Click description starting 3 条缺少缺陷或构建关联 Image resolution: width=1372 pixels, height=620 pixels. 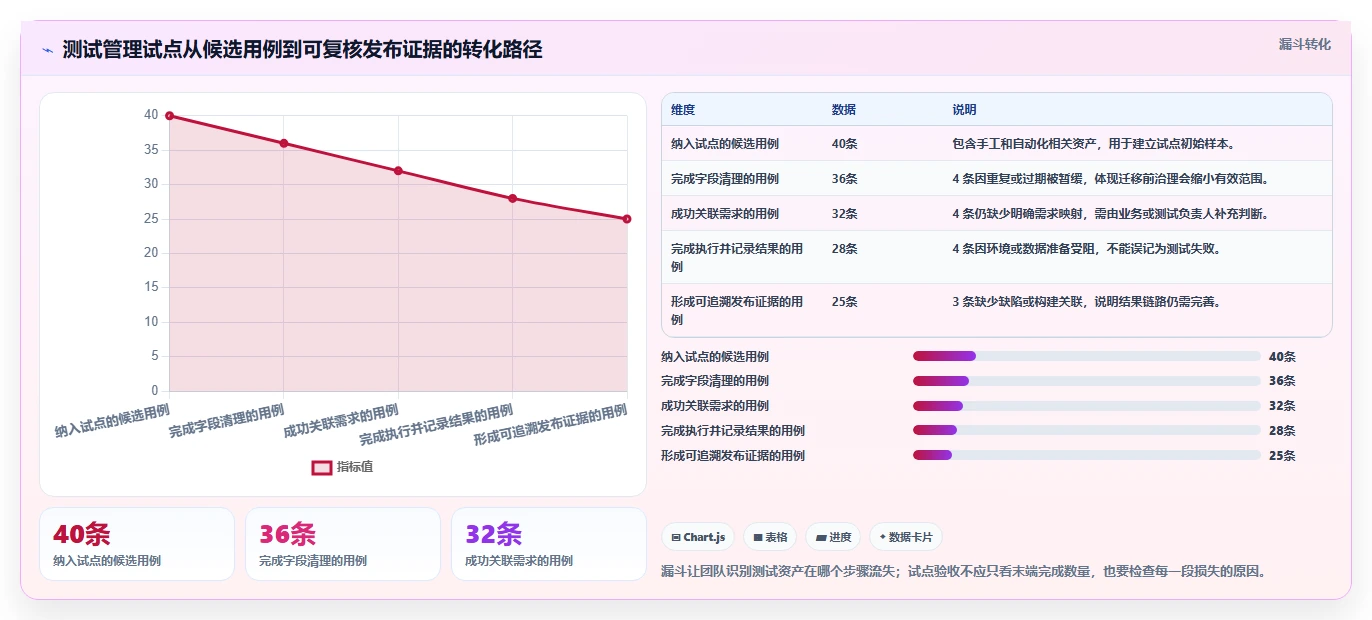click(1086, 301)
